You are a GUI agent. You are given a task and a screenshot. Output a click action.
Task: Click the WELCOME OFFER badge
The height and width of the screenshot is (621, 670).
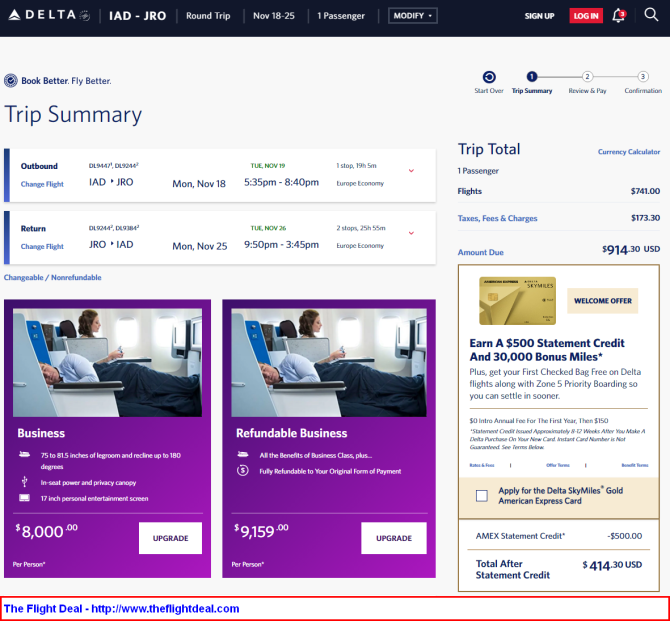click(x=602, y=301)
